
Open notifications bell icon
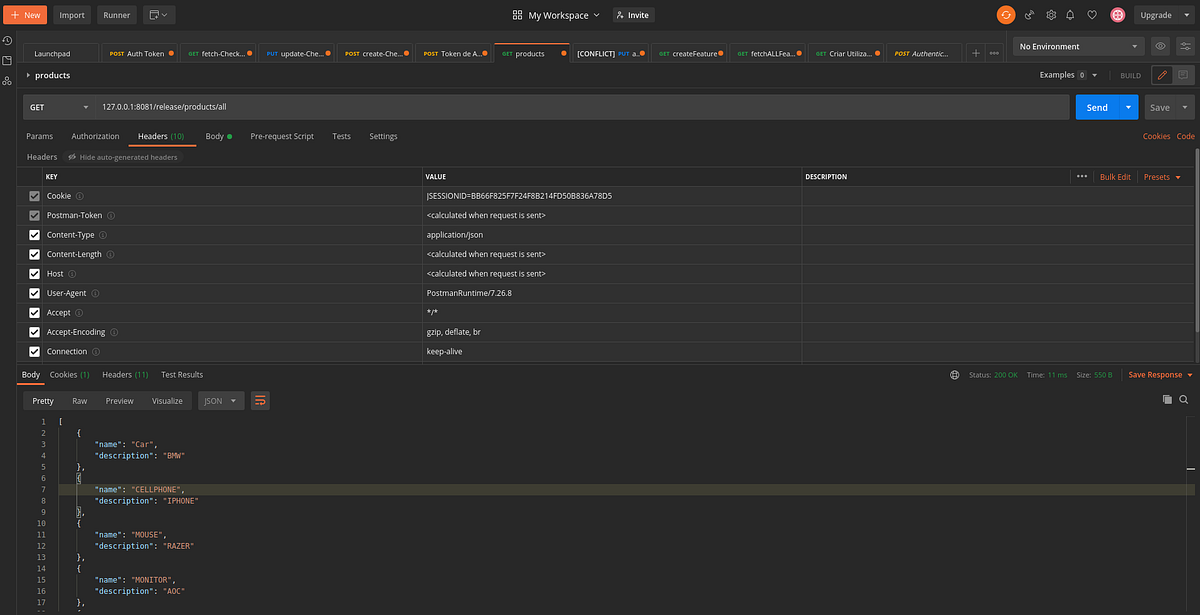(x=1071, y=14)
